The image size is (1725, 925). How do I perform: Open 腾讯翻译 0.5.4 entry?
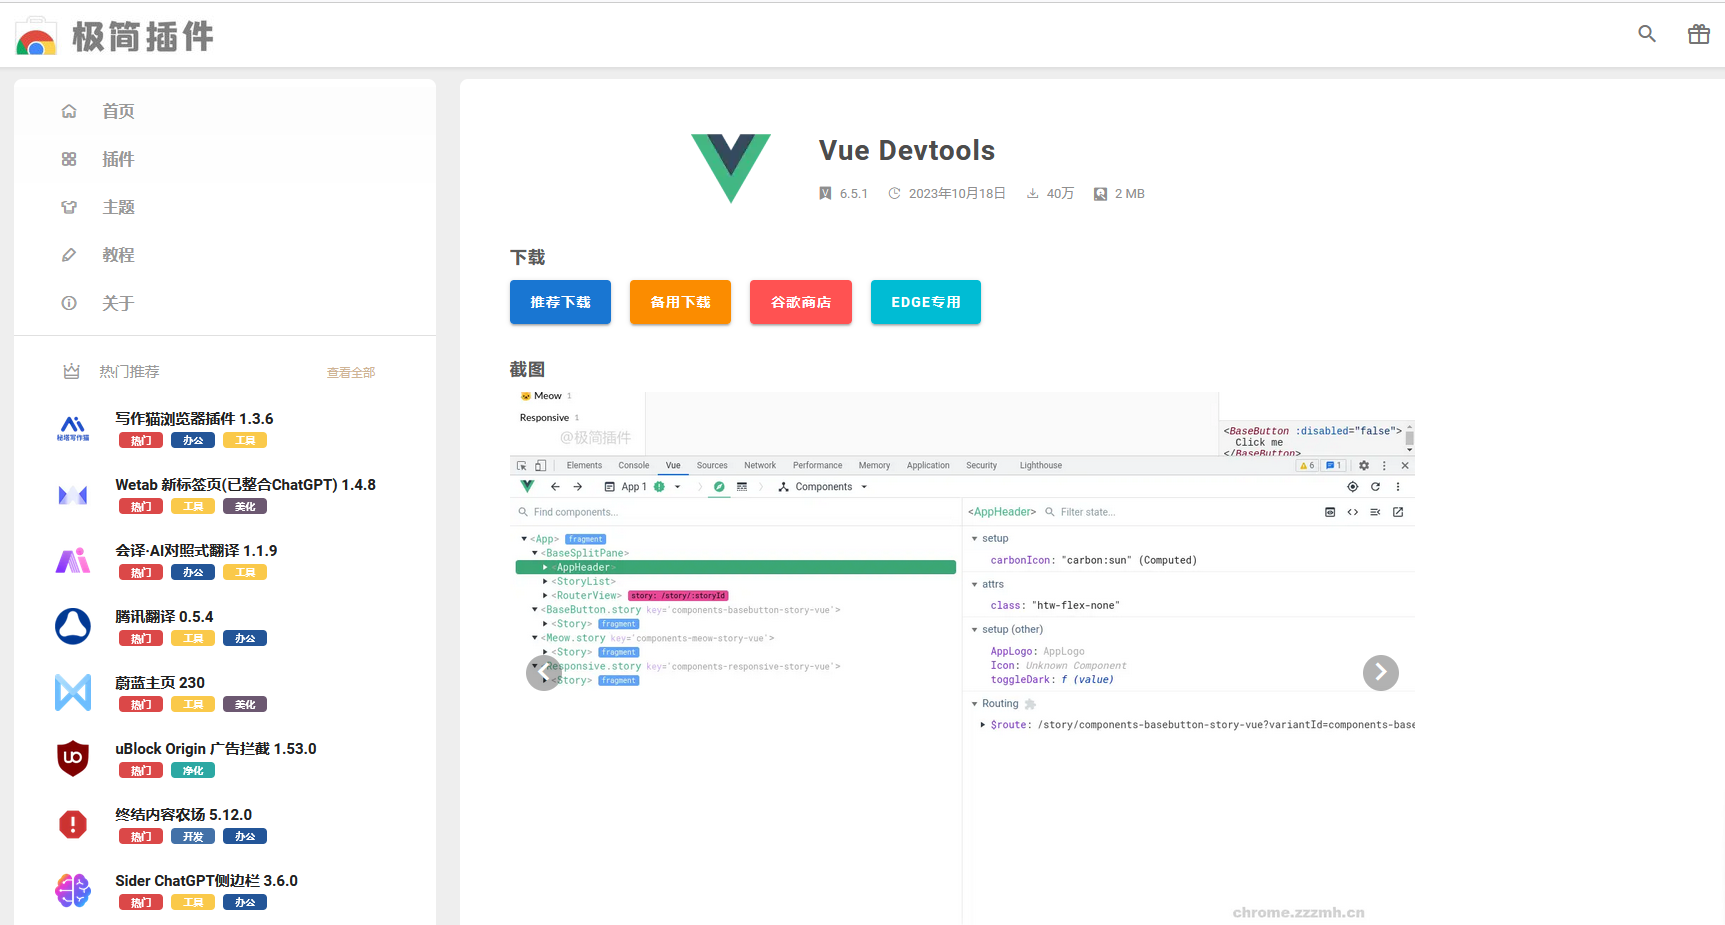point(164,617)
